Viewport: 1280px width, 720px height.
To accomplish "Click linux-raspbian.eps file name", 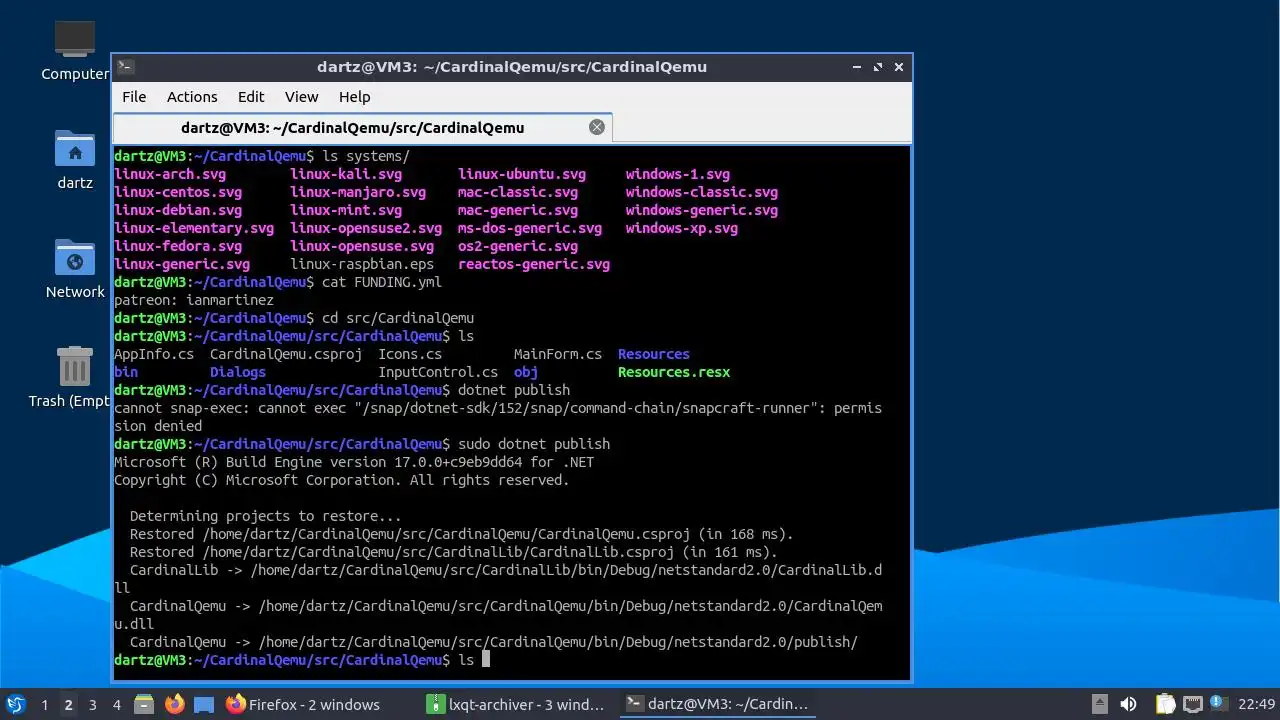I will tap(362, 264).
